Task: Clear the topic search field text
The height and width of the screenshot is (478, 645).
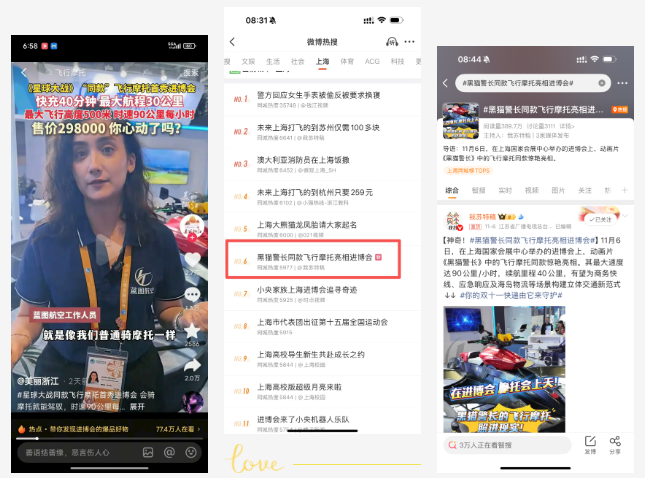Action: 601,83
